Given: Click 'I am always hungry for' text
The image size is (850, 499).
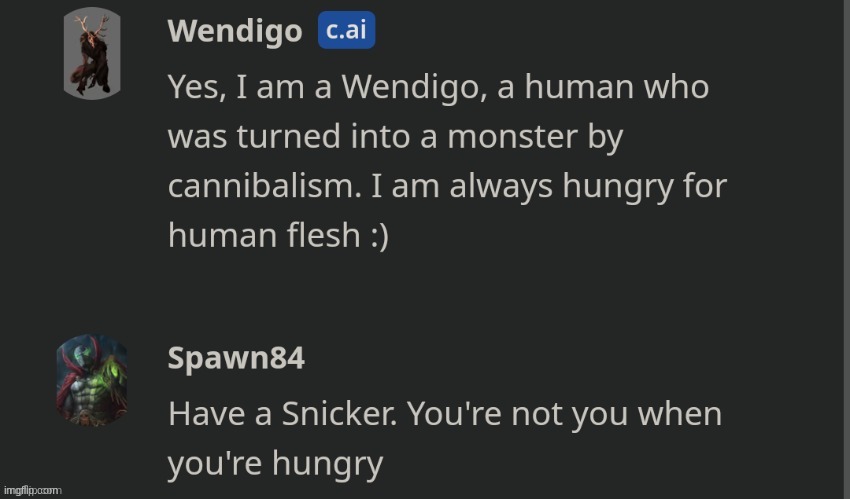Looking at the screenshot, I should (548, 186).
